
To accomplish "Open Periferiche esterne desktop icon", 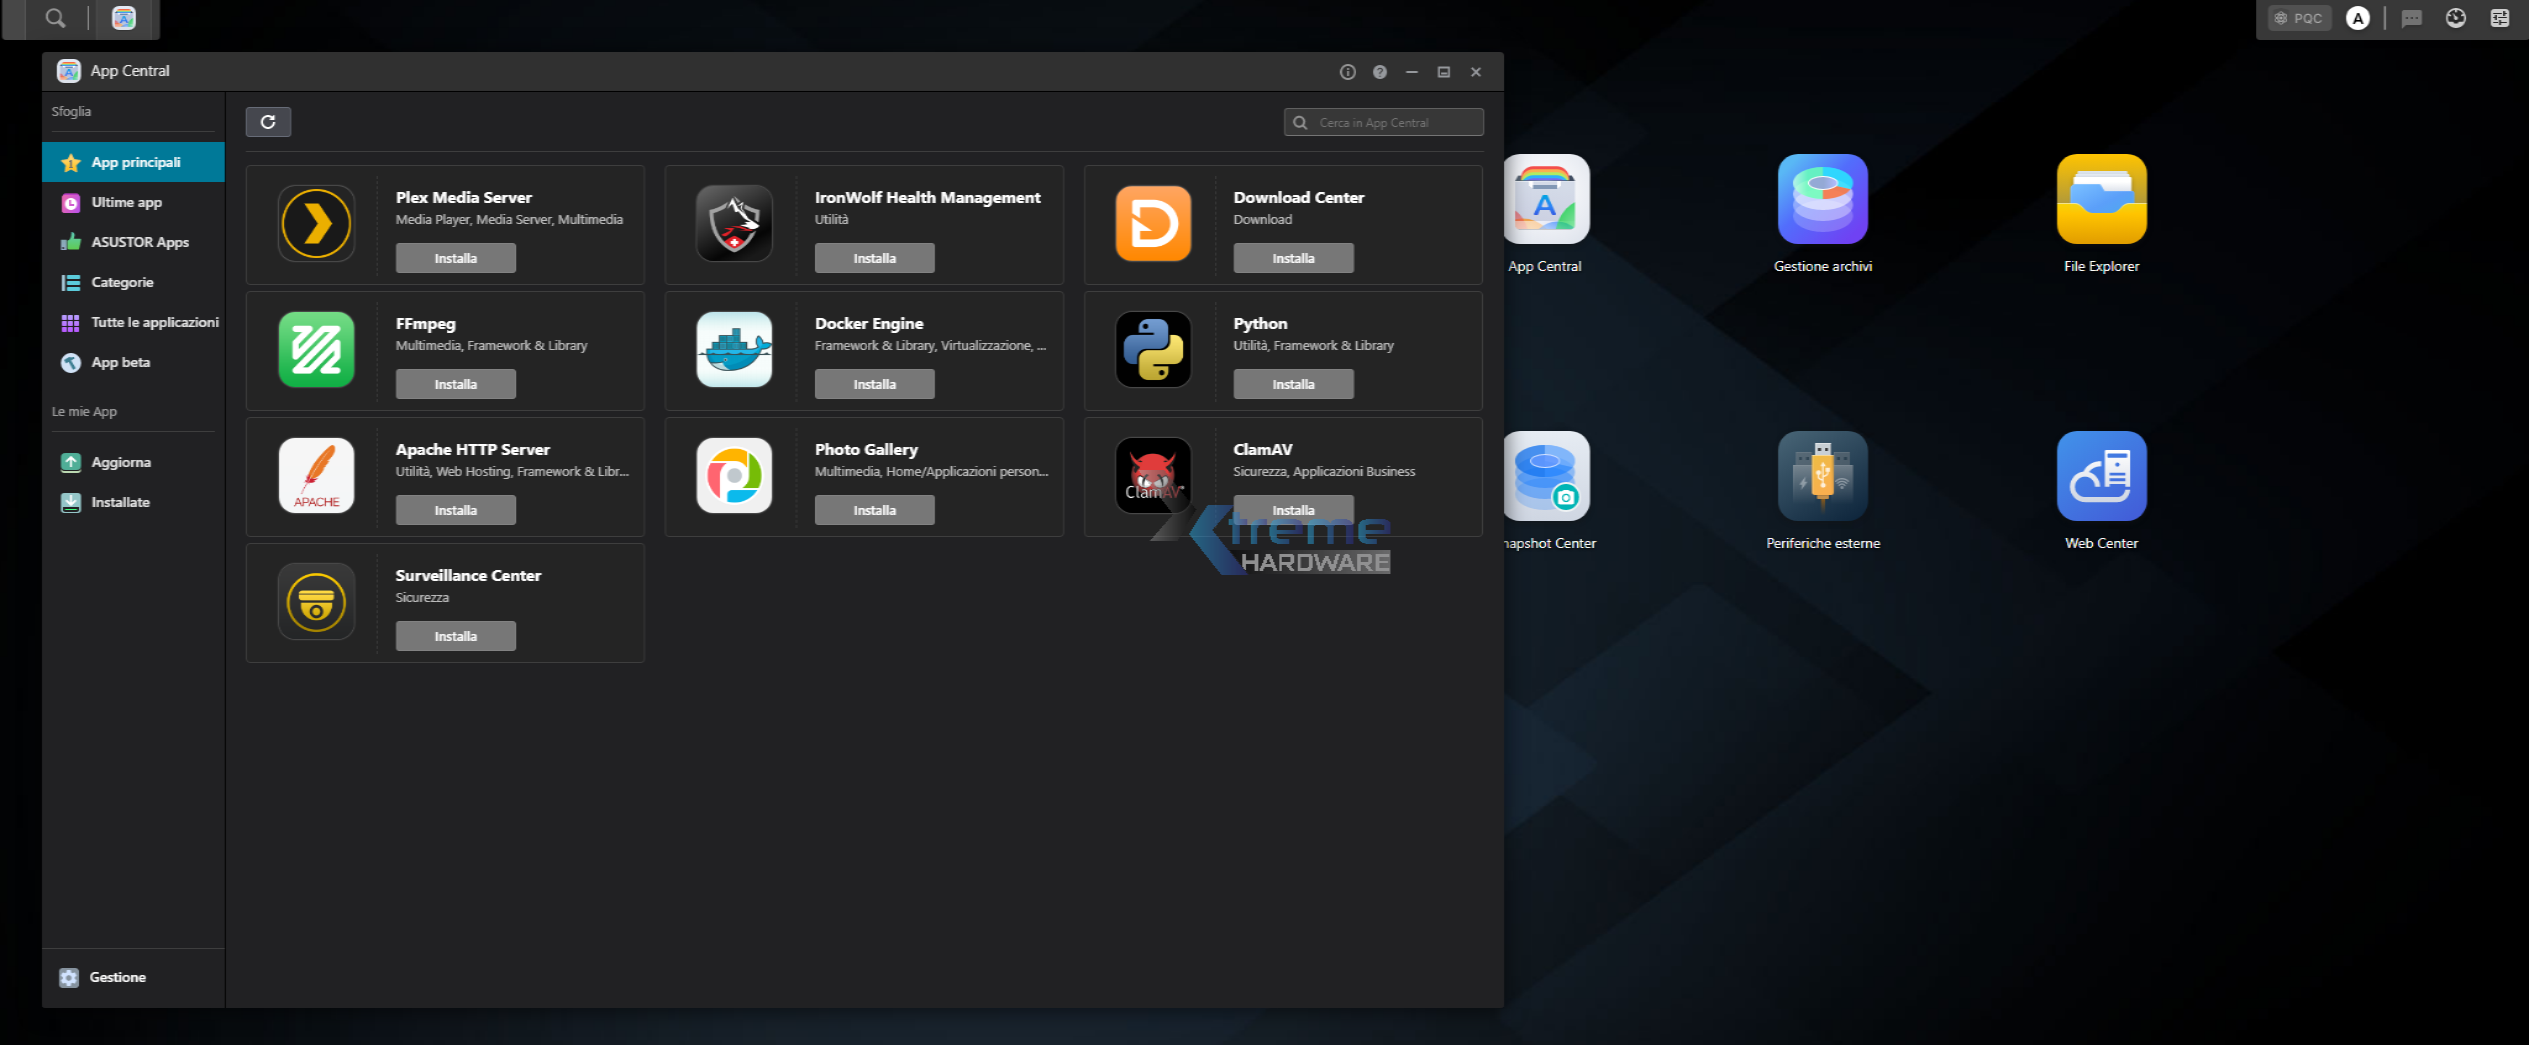I will pyautogui.click(x=1822, y=476).
